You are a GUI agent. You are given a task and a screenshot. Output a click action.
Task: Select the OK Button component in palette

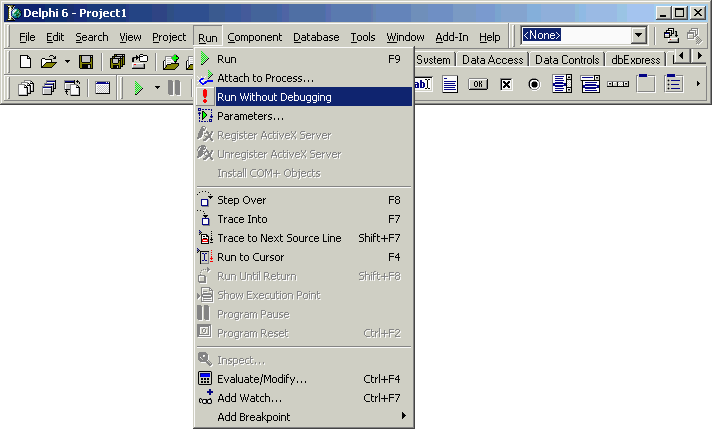[x=478, y=84]
